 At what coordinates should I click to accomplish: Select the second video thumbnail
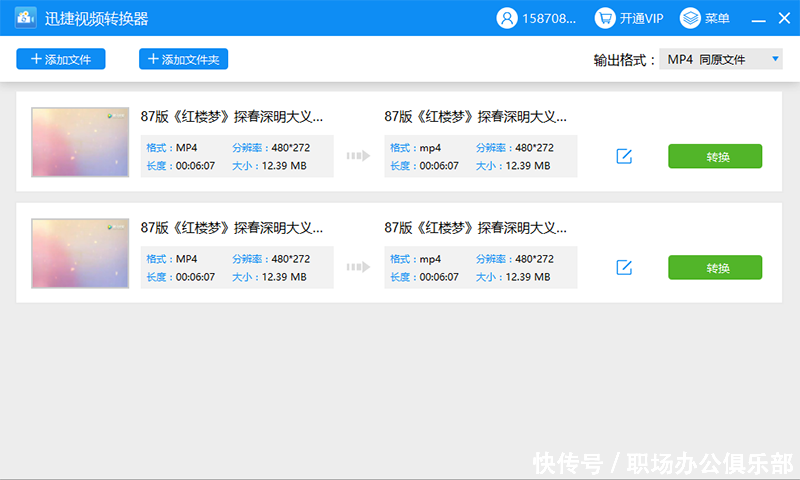tap(80, 253)
